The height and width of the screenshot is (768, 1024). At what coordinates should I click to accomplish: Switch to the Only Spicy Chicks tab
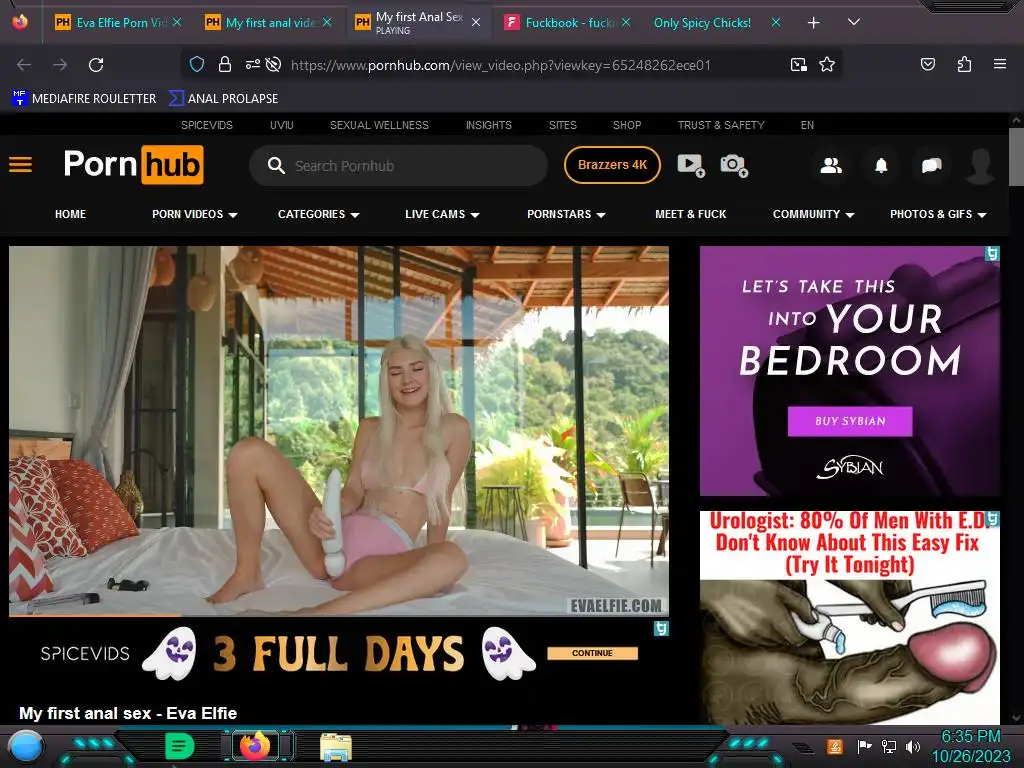coord(702,23)
